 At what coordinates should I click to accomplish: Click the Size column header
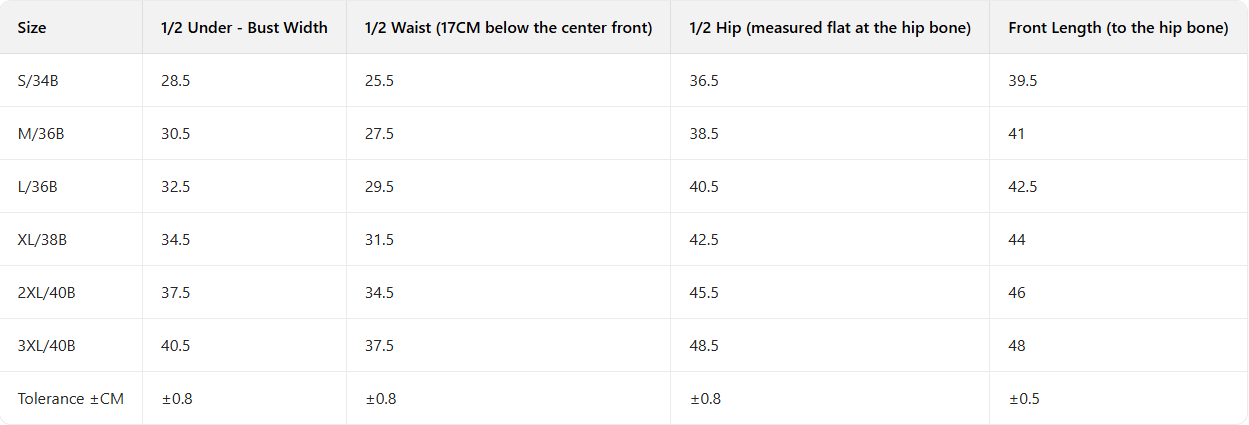tap(32, 27)
